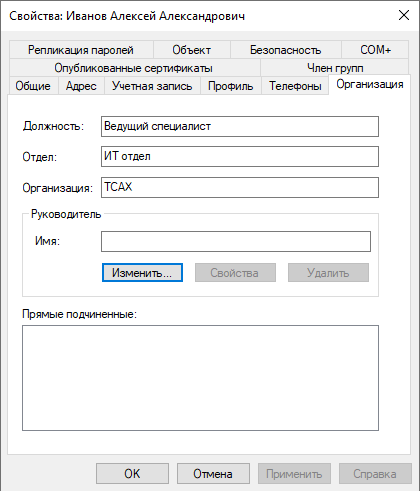Open the Профиль tab
Screen dimensions: 420x491
coord(231,86)
